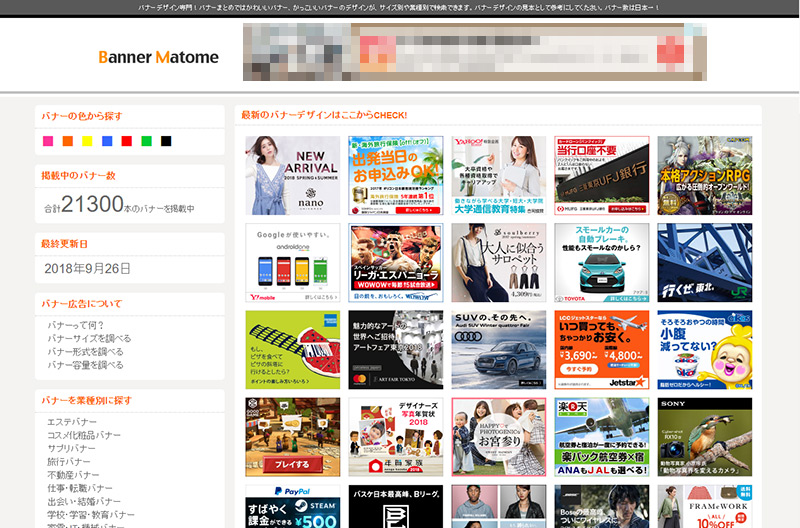
Task: Click the blurred header advertisement banner
Action: pos(474,52)
